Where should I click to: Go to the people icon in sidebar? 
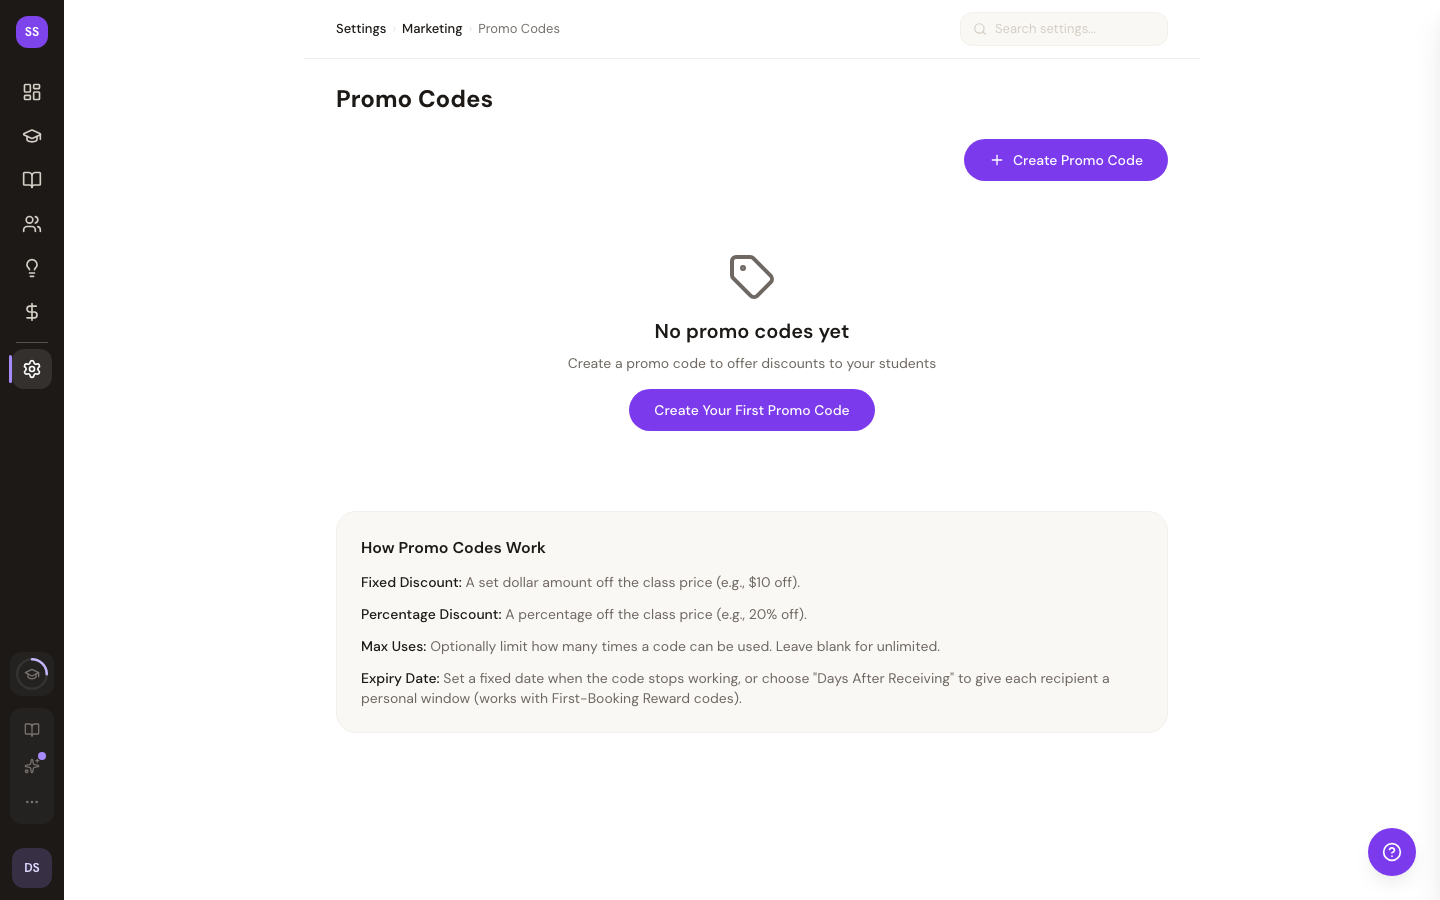click(x=32, y=224)
